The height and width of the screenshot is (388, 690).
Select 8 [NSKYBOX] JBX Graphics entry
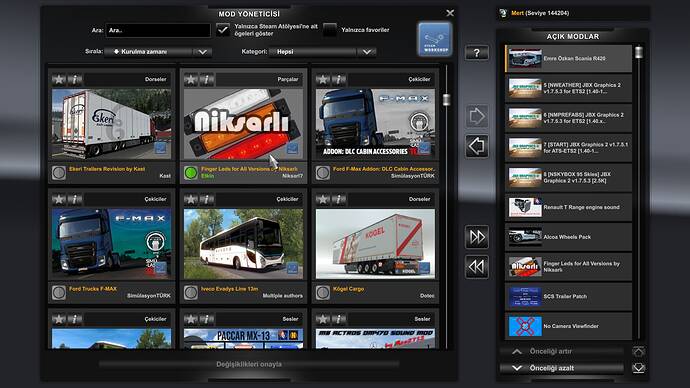pos(568,177)
